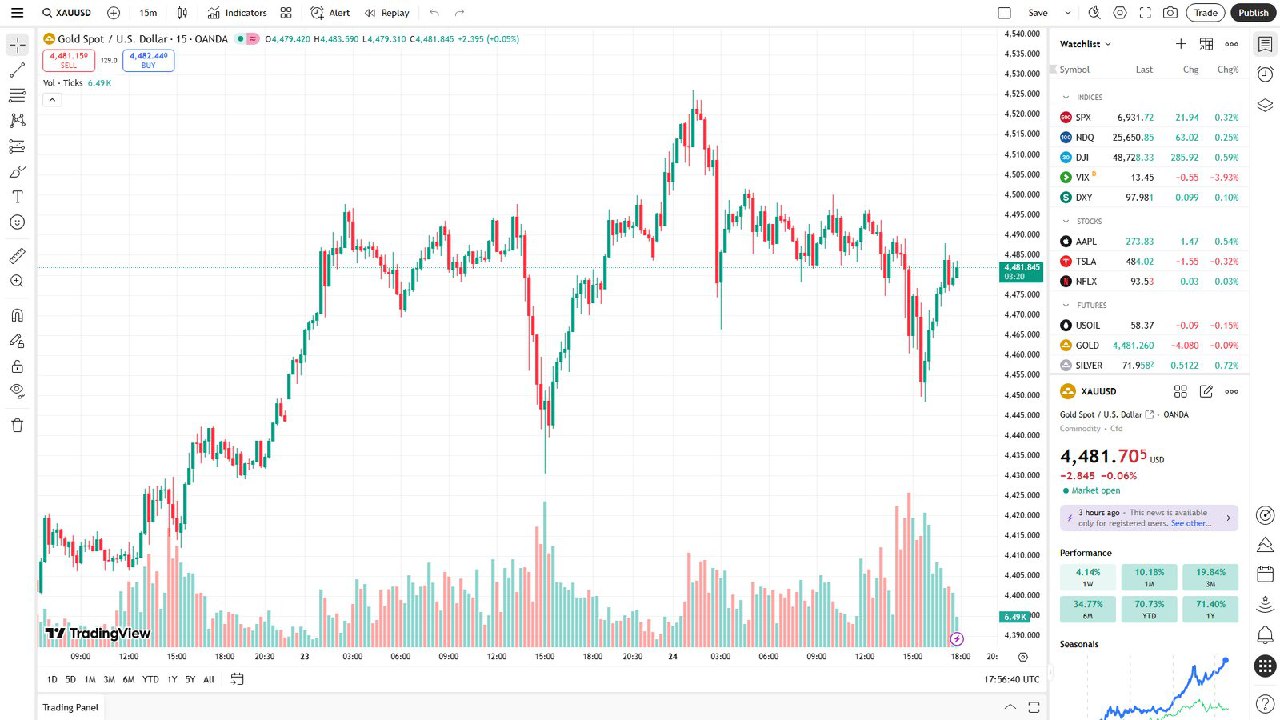The height and width of the screenshot is (720, 1280).
Task: Select the 1Y range at the chart bottom
Action: [172, 679]
